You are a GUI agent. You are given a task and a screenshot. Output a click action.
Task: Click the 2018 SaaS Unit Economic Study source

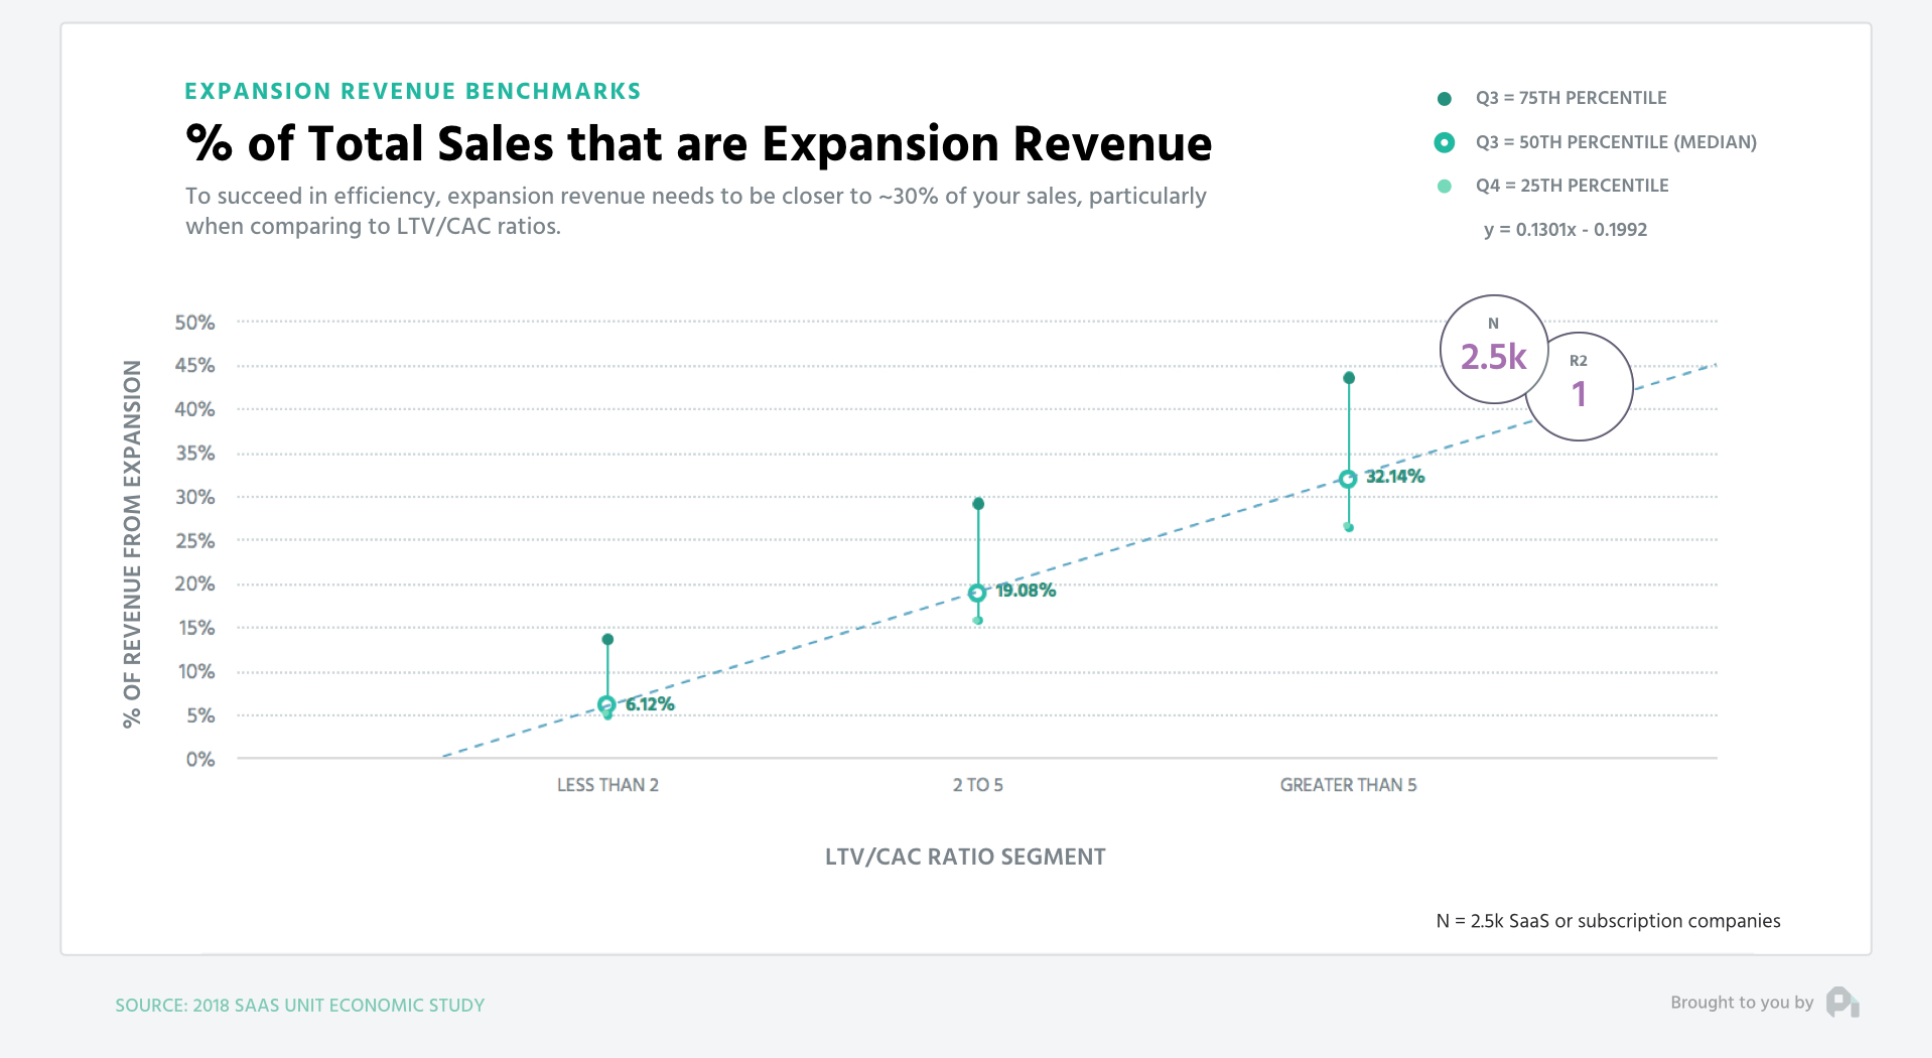[300, 1005]
